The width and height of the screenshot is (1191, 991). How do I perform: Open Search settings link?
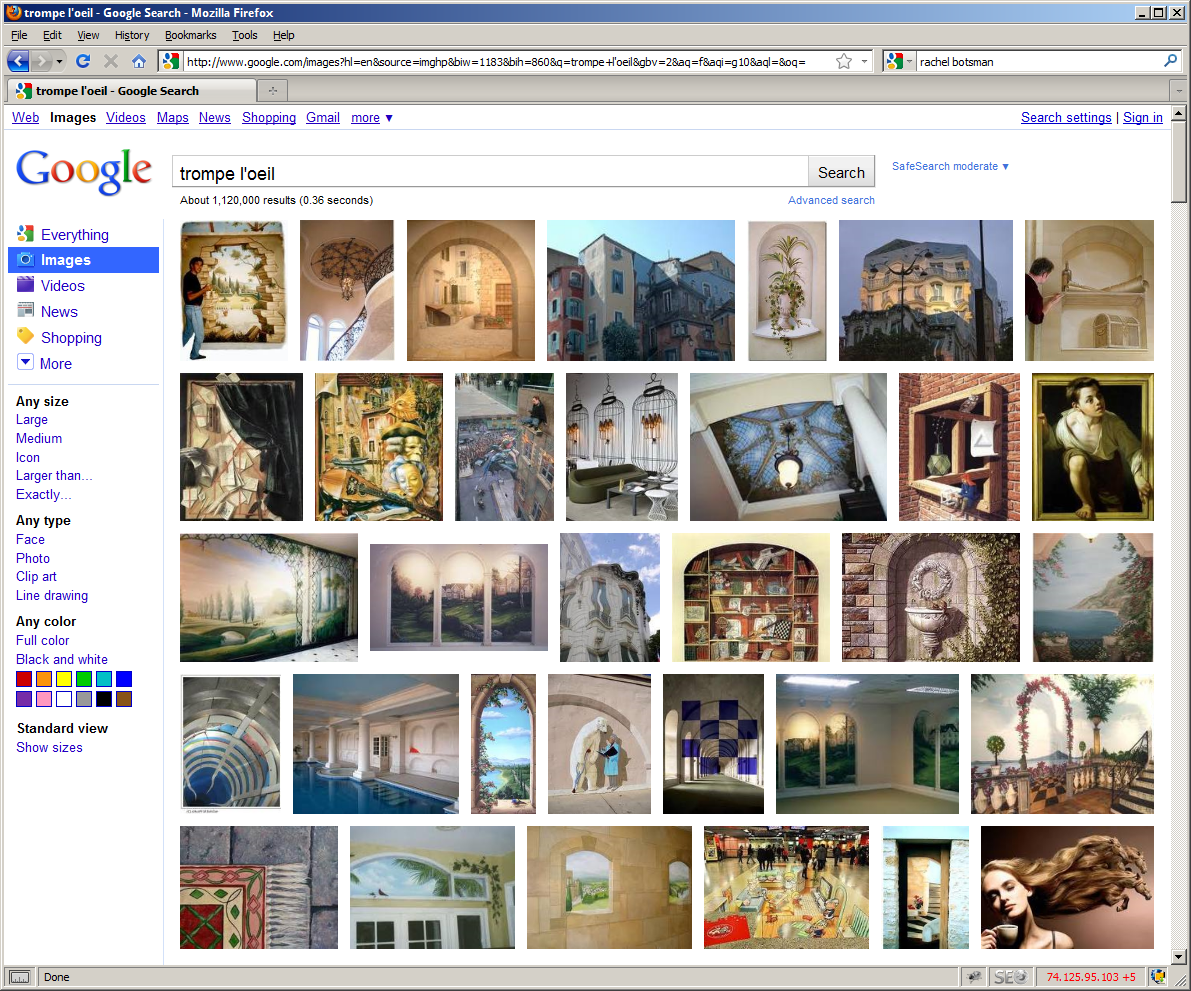[1066, 118]
